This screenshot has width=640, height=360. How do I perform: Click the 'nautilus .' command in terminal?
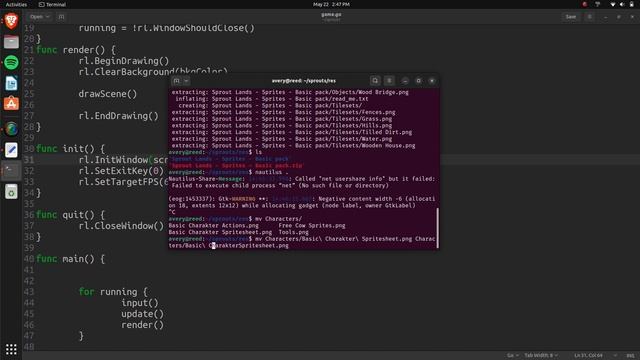272,172
